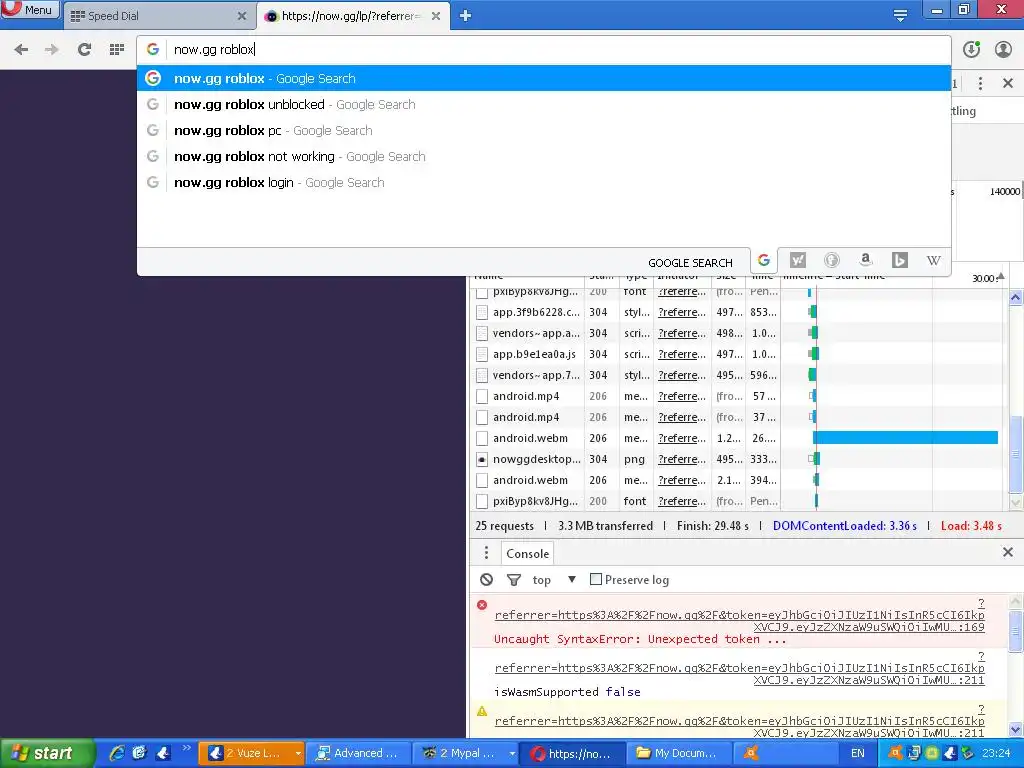Open the Opera Menu button
The height and width of the screenshot is (768, 1024).
click(30, 10)
